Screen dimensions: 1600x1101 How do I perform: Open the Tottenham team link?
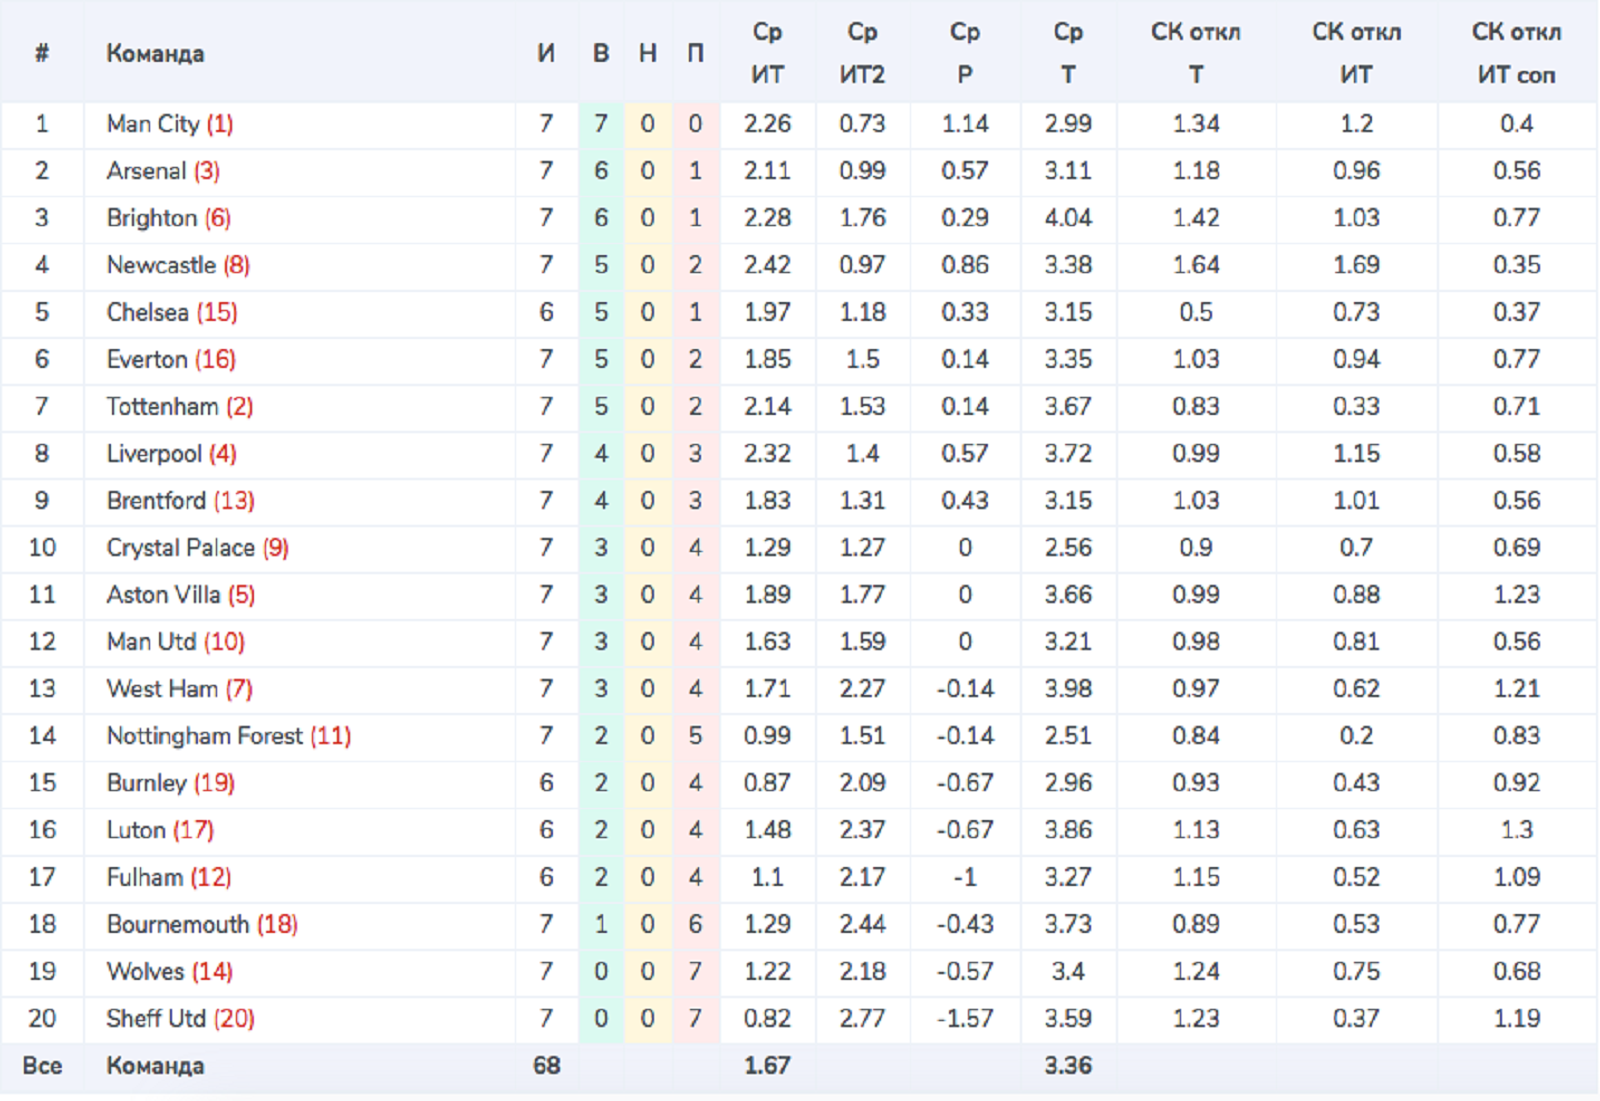[162, 406]
